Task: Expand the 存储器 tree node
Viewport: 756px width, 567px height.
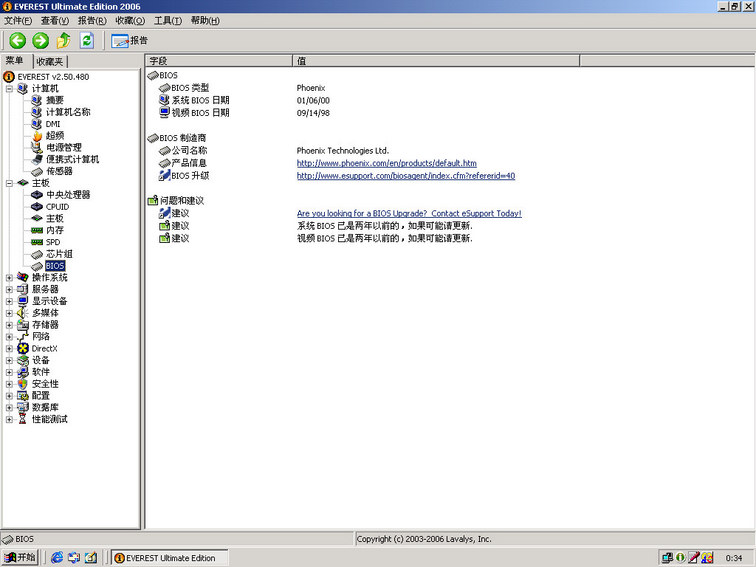Action: point(9,325)
